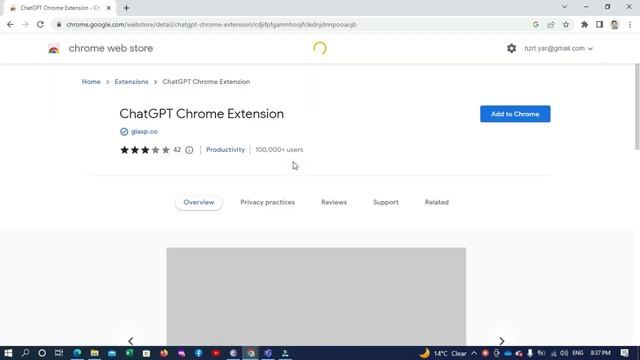Image resolution: width=640 pixels, height=360 pixels.
Task: Open Windows taskbar search
Action: click(25, 353)
